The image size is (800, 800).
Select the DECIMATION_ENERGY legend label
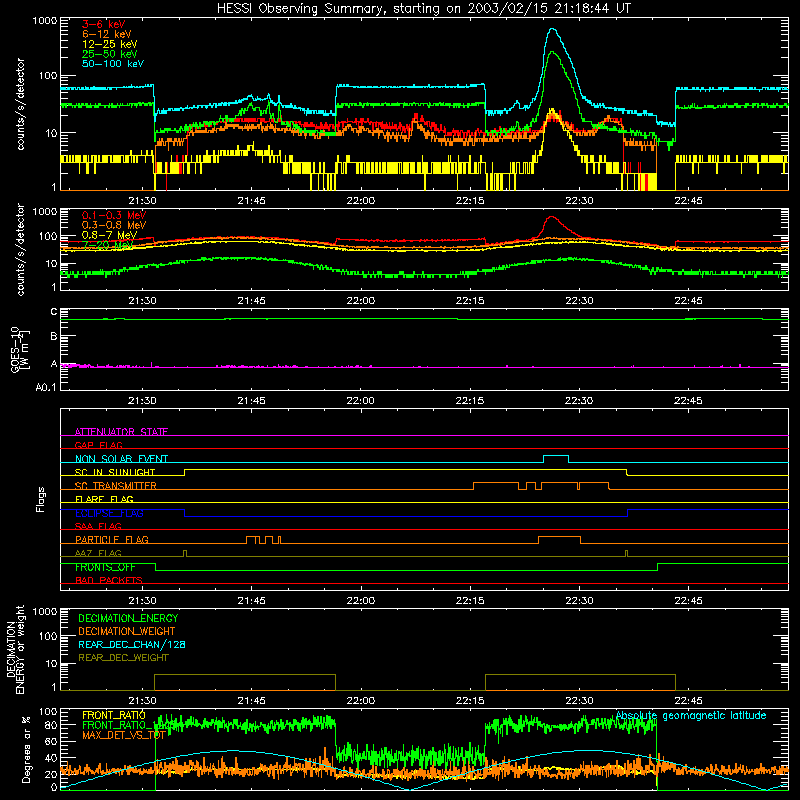(x=128, y=618)
